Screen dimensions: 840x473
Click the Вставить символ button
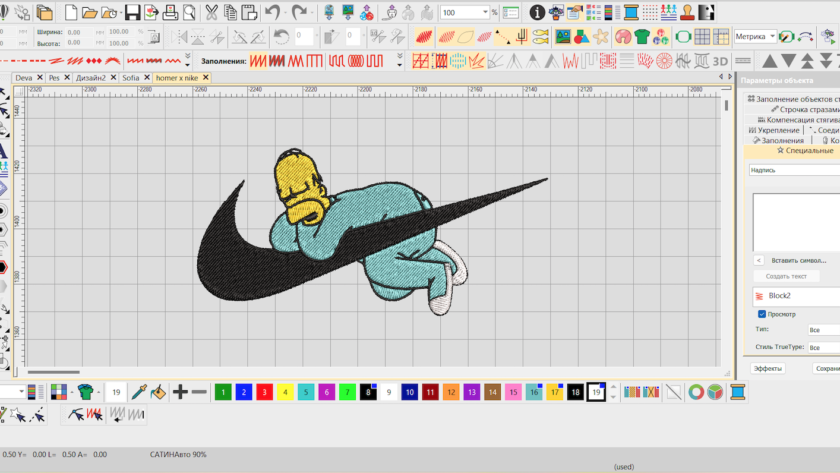tap(798, 260)
